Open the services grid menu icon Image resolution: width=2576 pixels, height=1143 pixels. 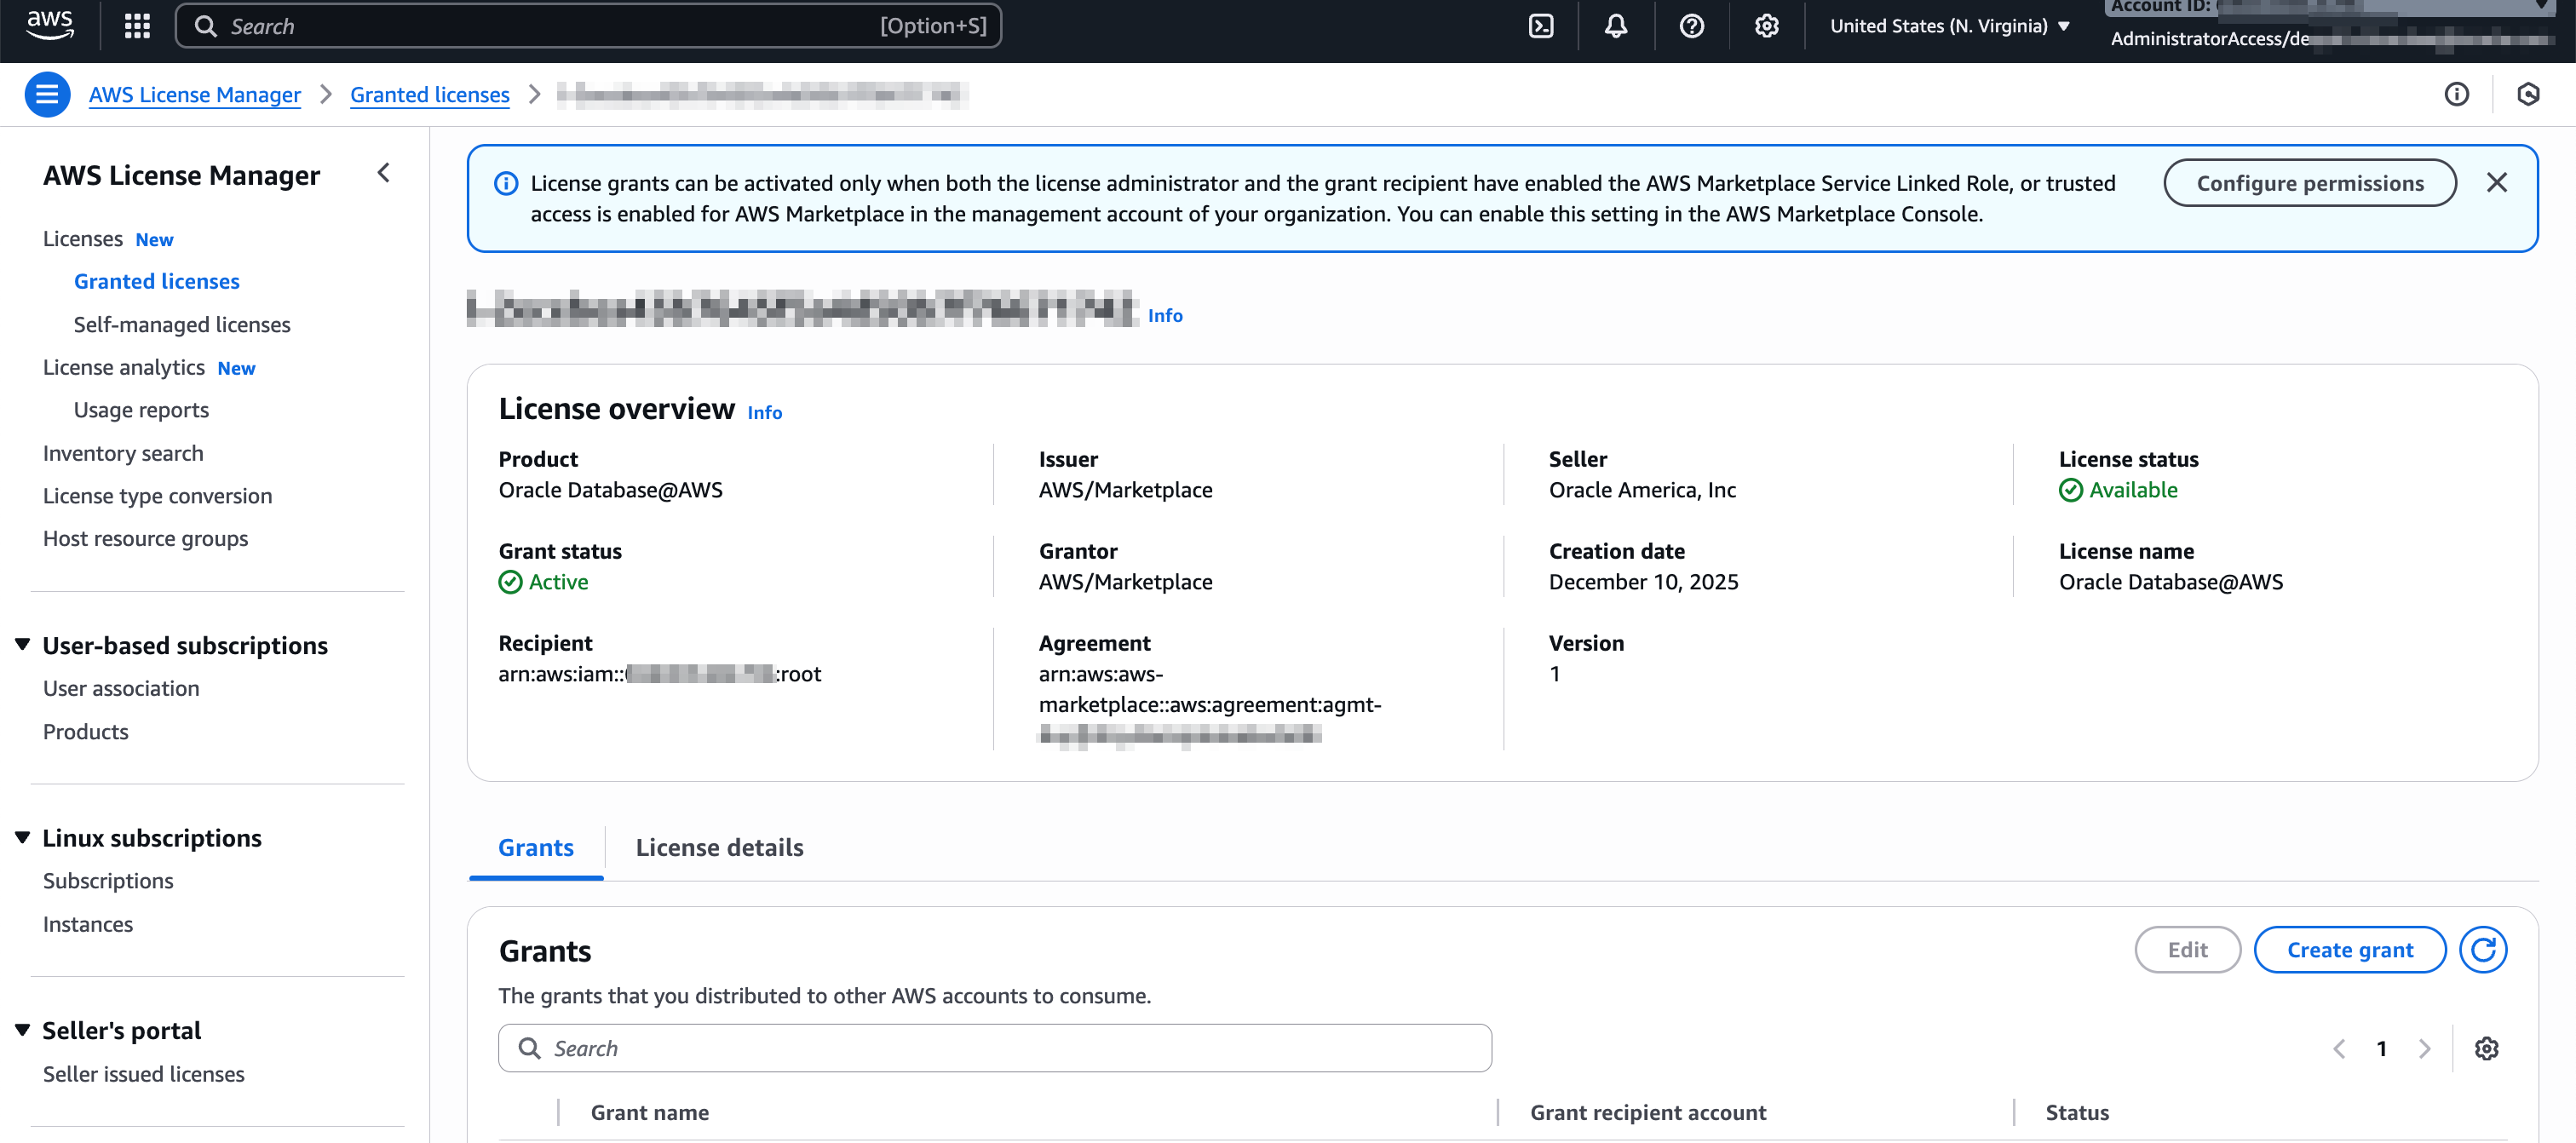137,25
